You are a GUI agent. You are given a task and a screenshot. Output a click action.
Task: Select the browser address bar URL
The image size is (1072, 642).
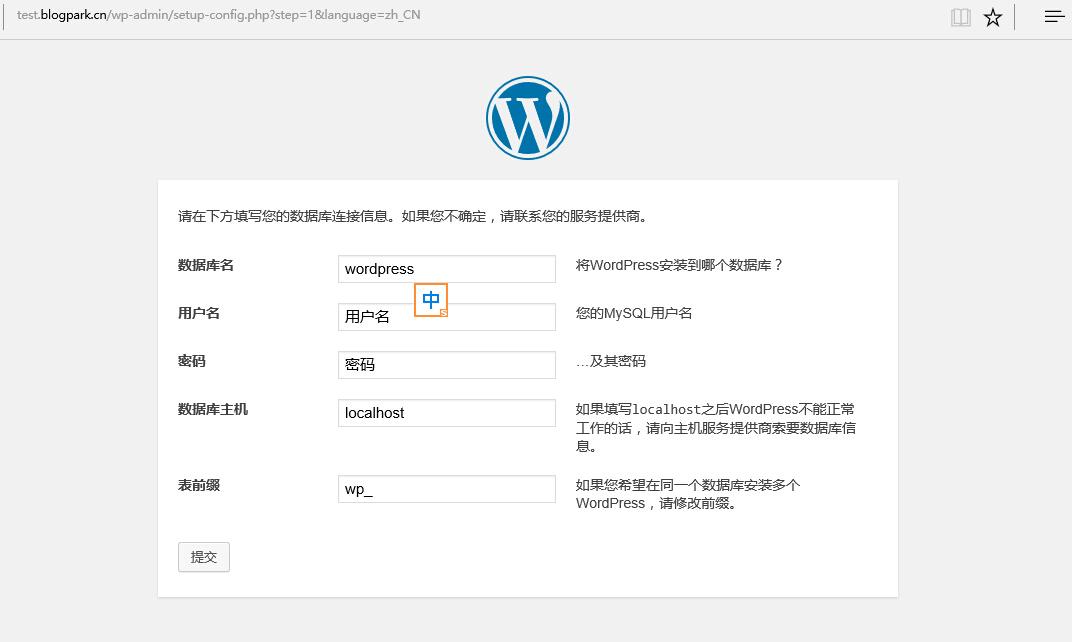click(x=219, y=15)
